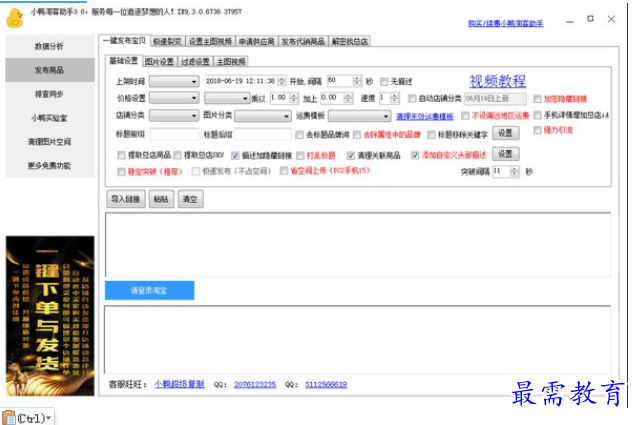Switch to the 极速裂变 tab
633x425 pixels.
[x=168, y=41]
